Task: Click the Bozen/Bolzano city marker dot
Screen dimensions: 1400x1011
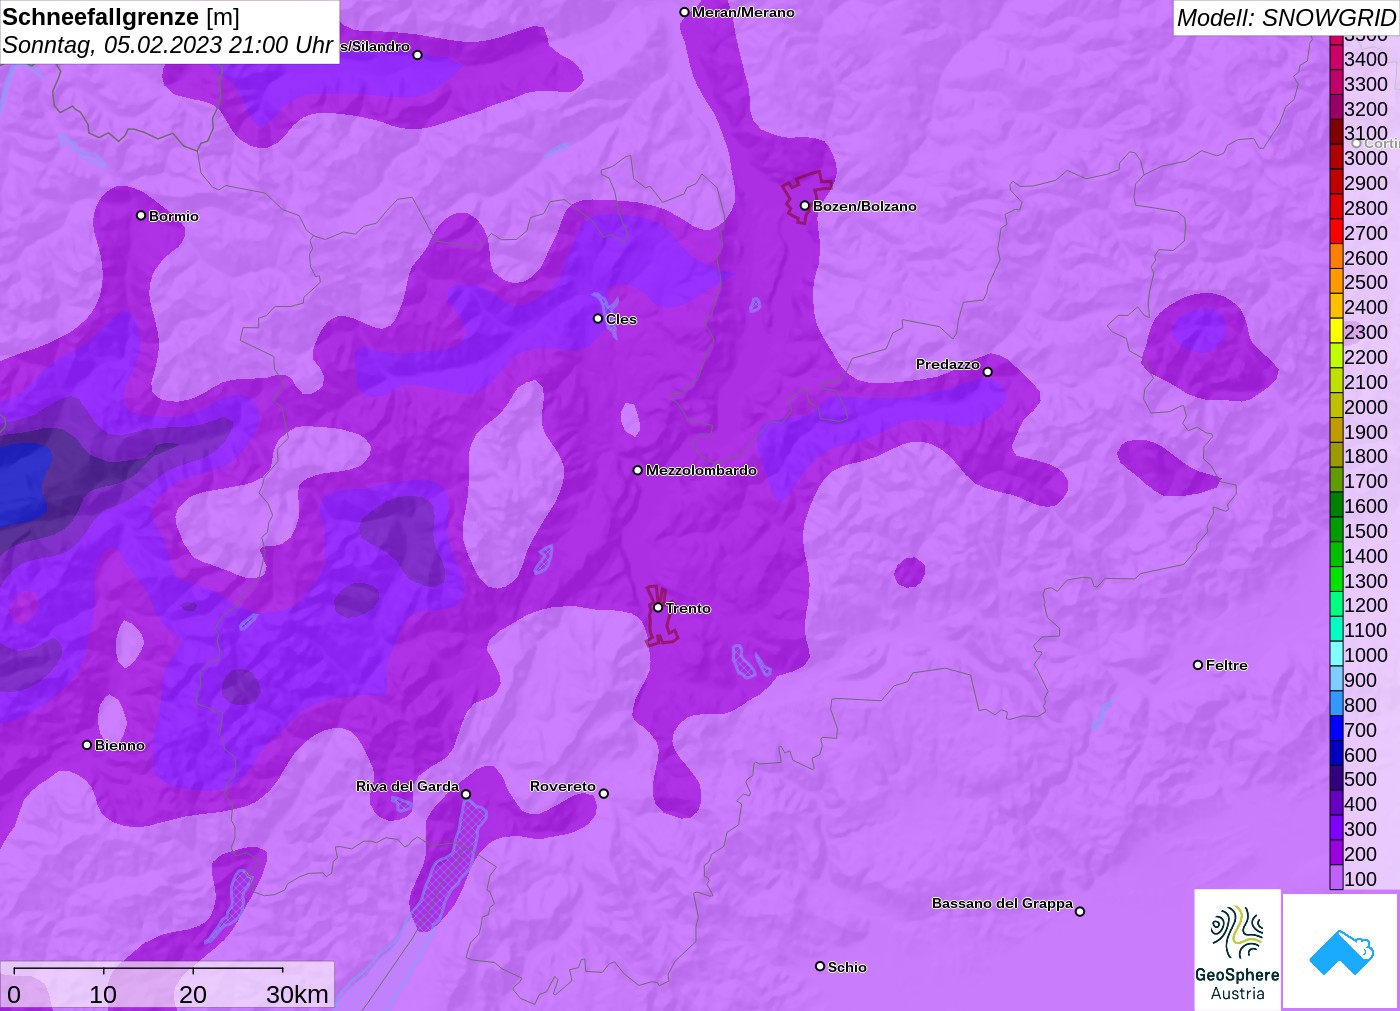Action: pos(804,206)
